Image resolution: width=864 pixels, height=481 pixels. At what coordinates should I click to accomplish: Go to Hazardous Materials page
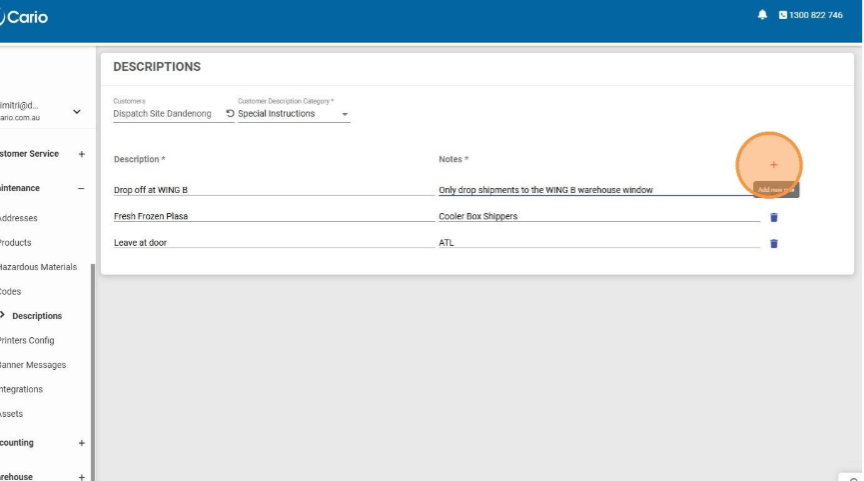click(x=38, y=267)
